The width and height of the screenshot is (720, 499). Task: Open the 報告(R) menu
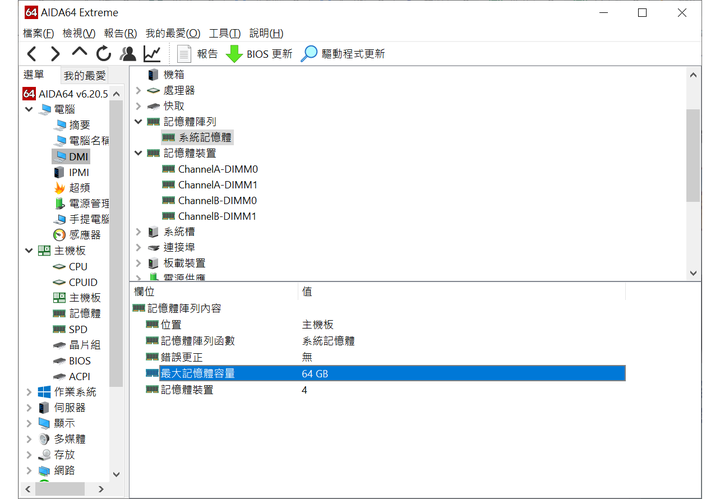(x=120, y=33)
